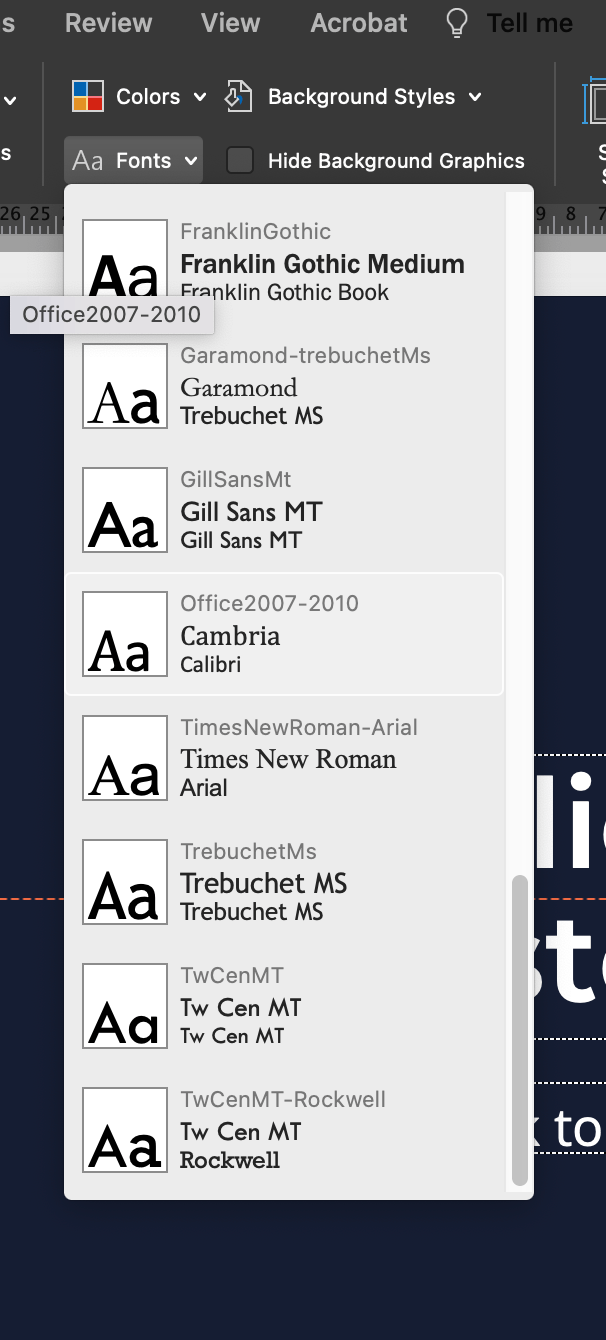Image resolution: width=606 pixels, height=1340 pixels.
Task: Click the Aa Fonts icon
Action: point(88,161)
